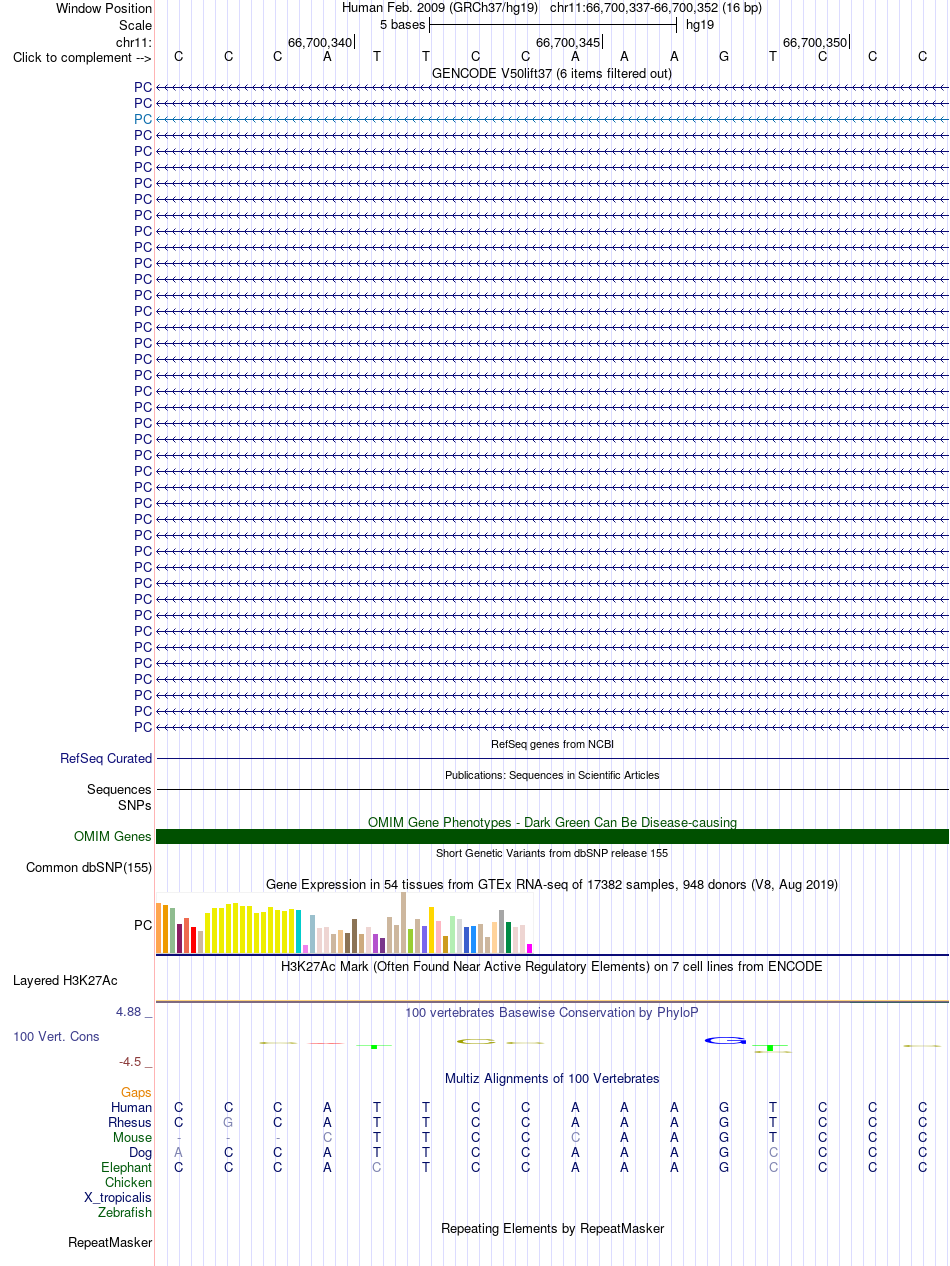
Task: Select the Elephant alignment row label
Action: coord(127,1168)
